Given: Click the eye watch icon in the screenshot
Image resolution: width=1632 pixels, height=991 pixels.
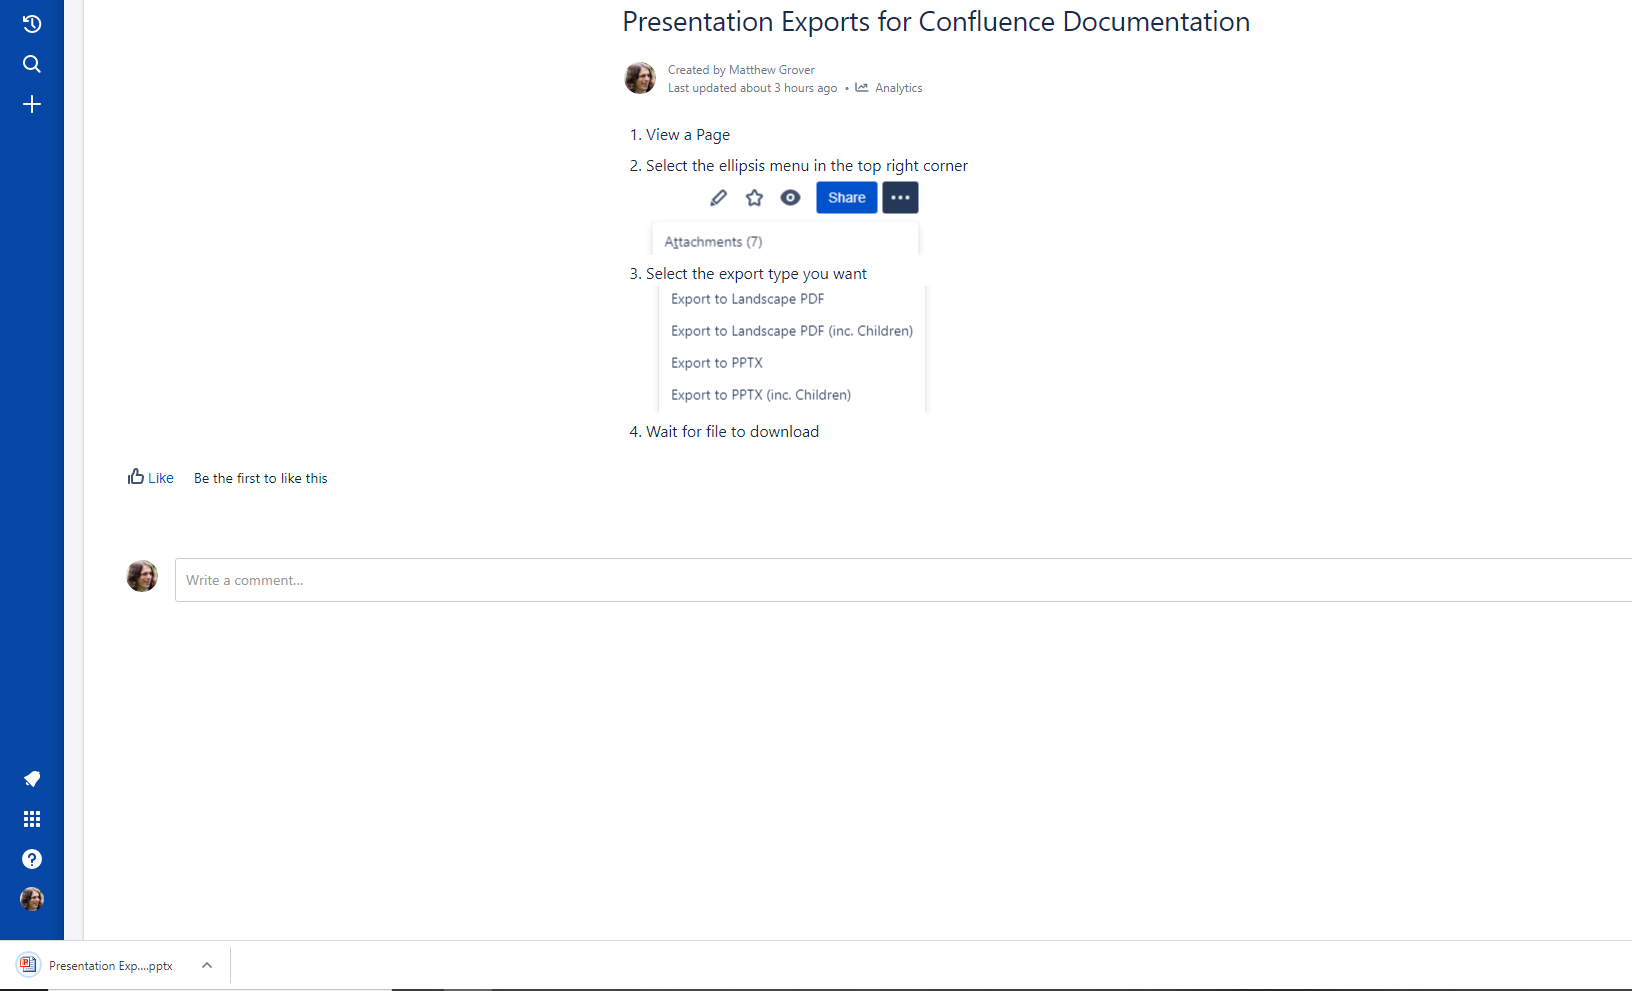Looking at the screenshot, I should tap(790, 198).
